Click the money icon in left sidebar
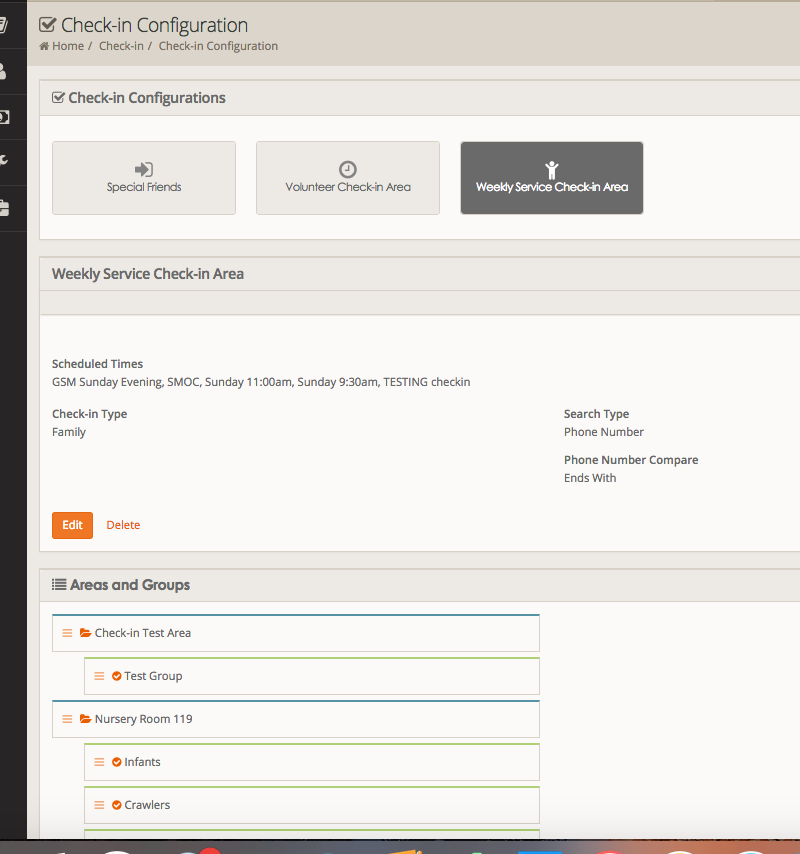The height and width of the screenshot is (854, 800). [x=5, y=117]
